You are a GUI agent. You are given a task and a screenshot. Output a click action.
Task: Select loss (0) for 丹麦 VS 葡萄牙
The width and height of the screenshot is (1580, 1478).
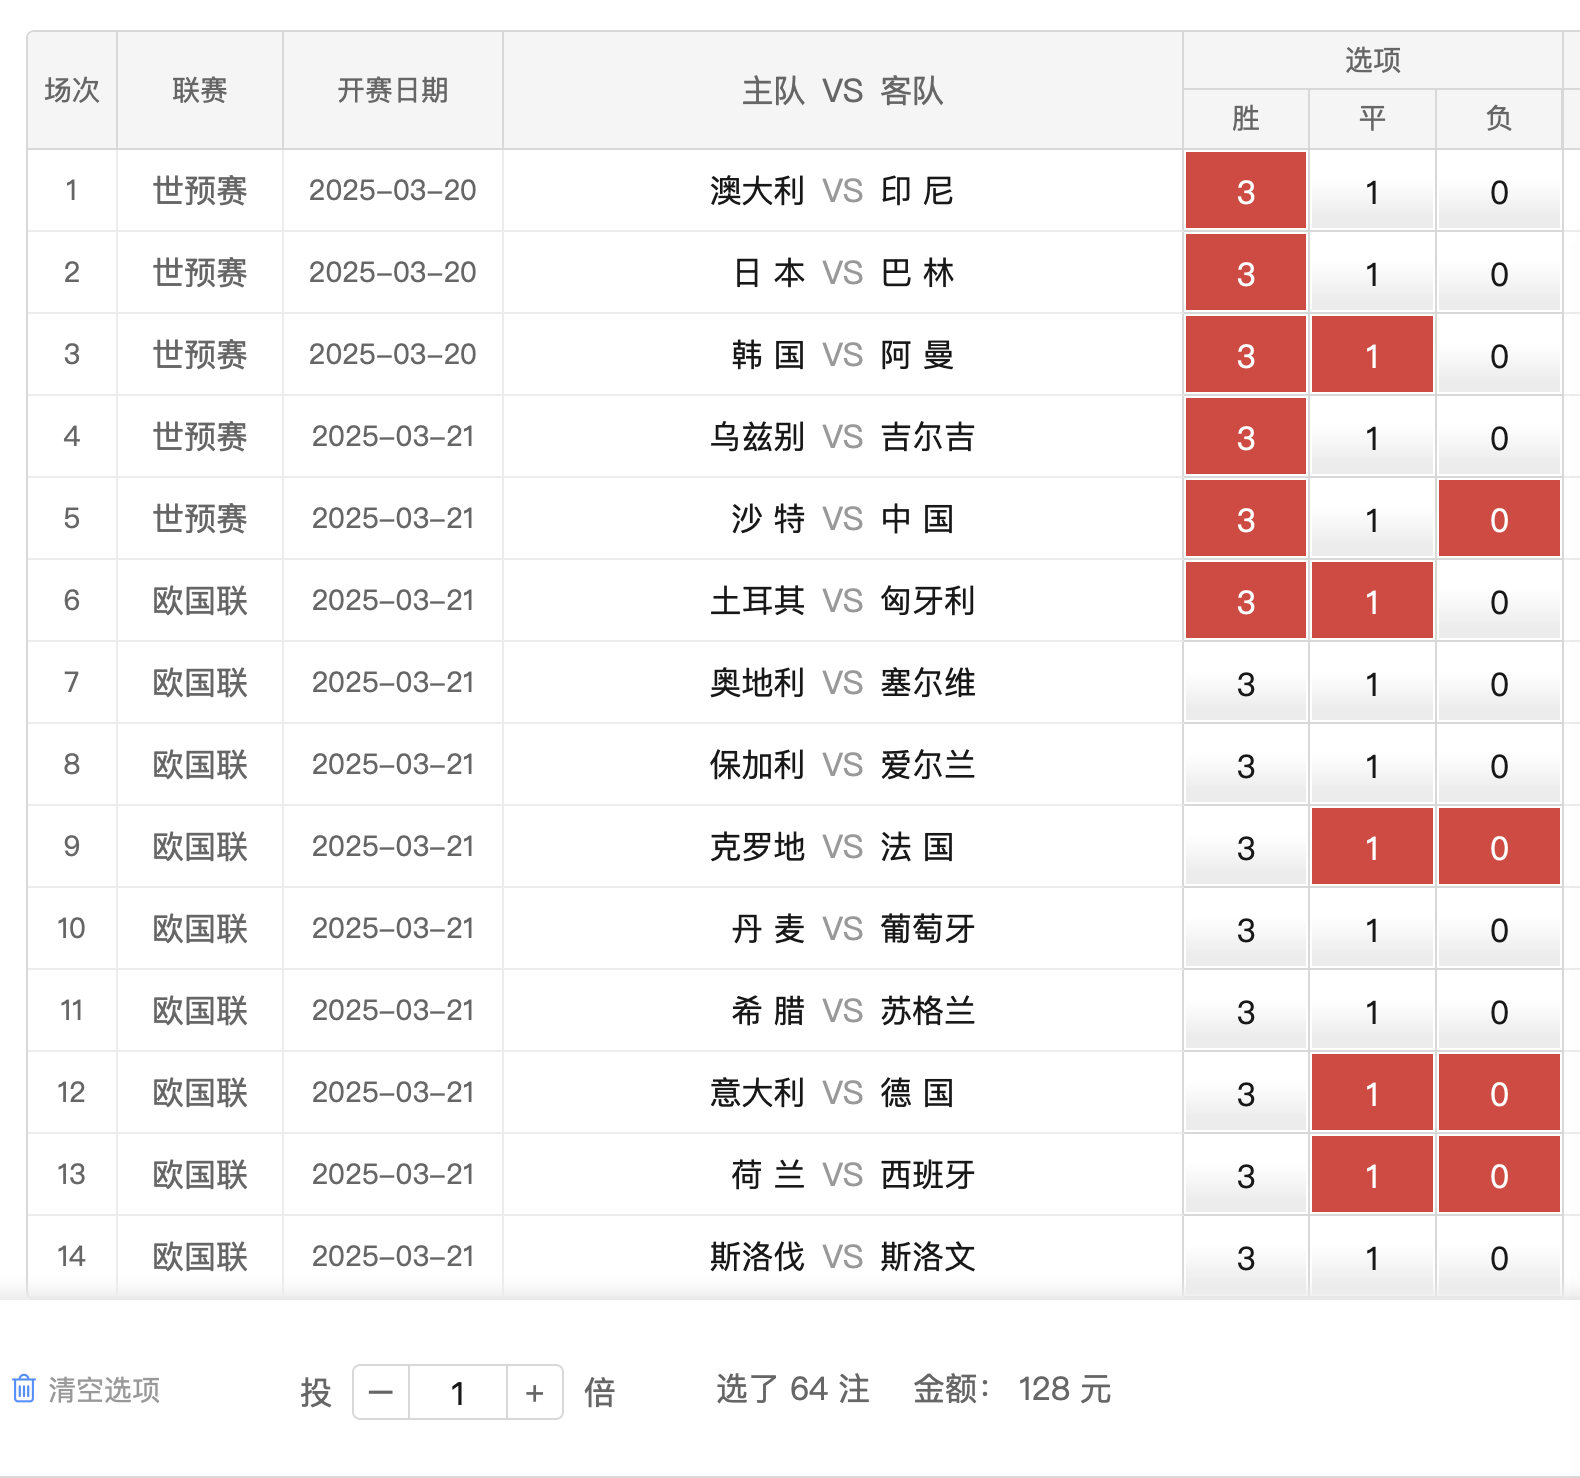1498,929
